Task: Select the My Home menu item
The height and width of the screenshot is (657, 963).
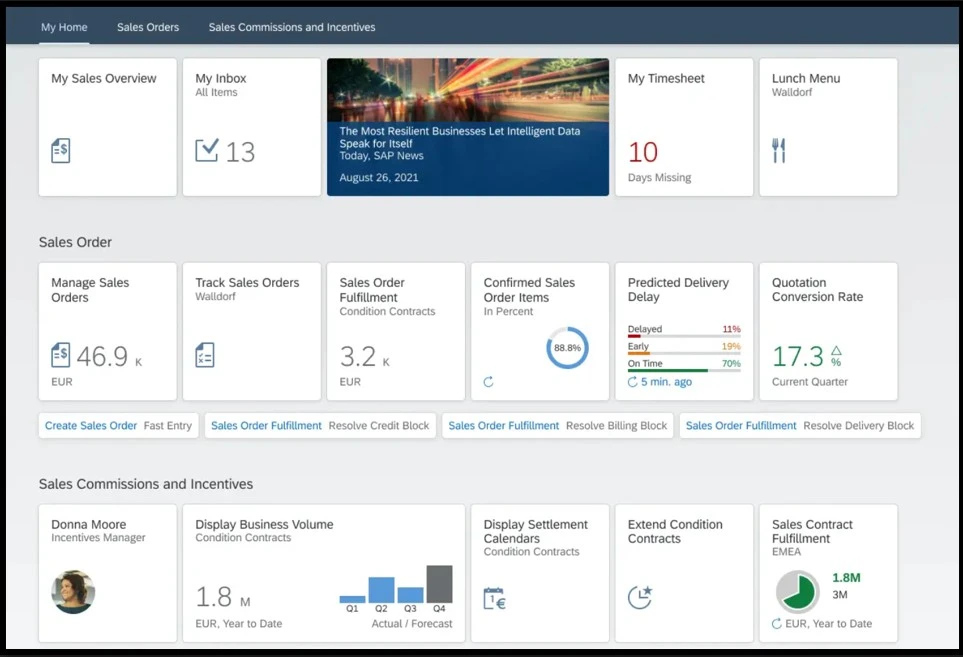Action: point(63,27)
